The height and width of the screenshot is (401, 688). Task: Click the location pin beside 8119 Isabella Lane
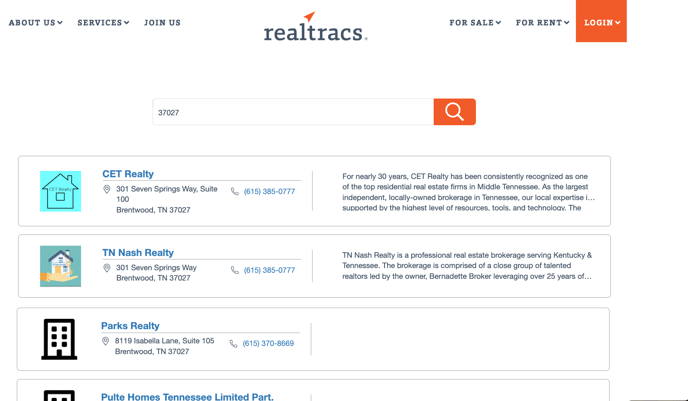(105, 341)
